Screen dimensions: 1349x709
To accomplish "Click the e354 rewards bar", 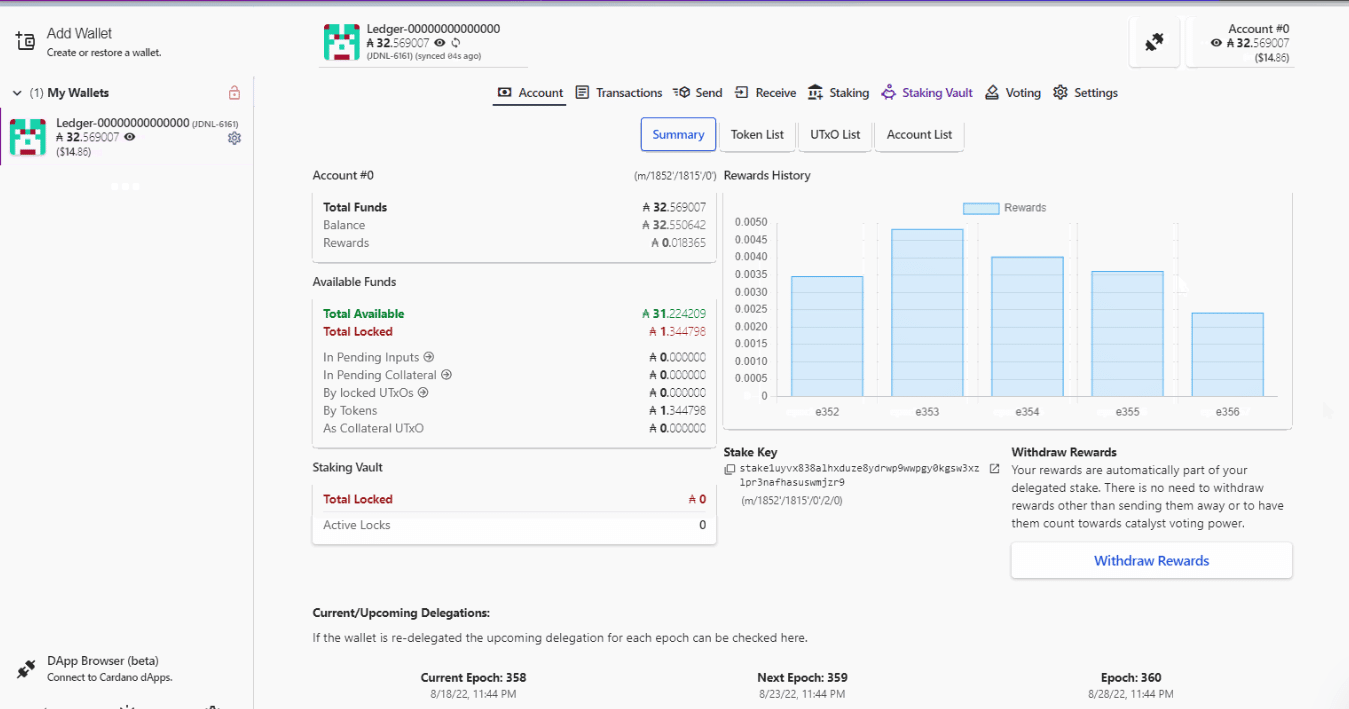I will (1027, 326).
